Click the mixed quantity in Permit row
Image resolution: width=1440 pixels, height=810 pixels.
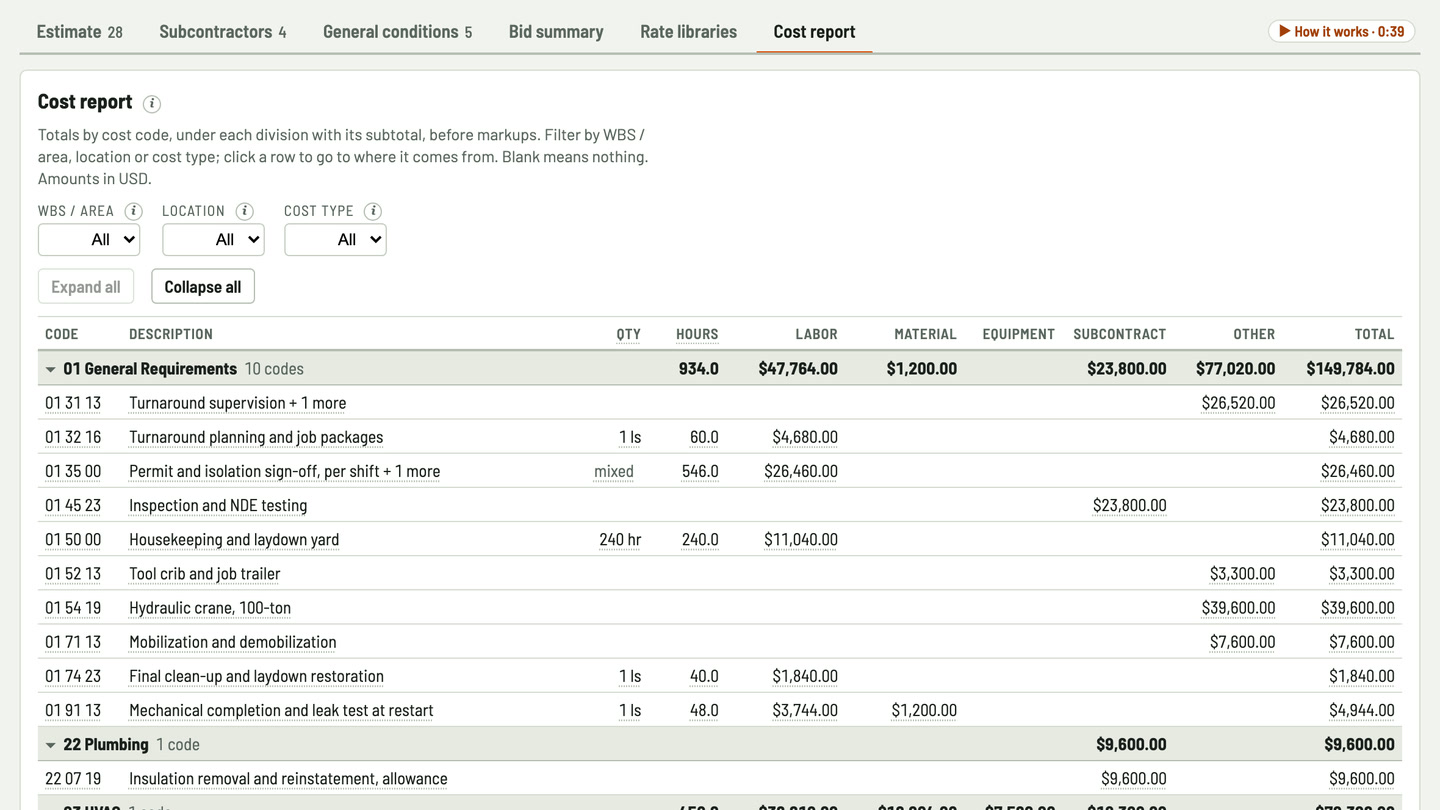coord(614,471)
